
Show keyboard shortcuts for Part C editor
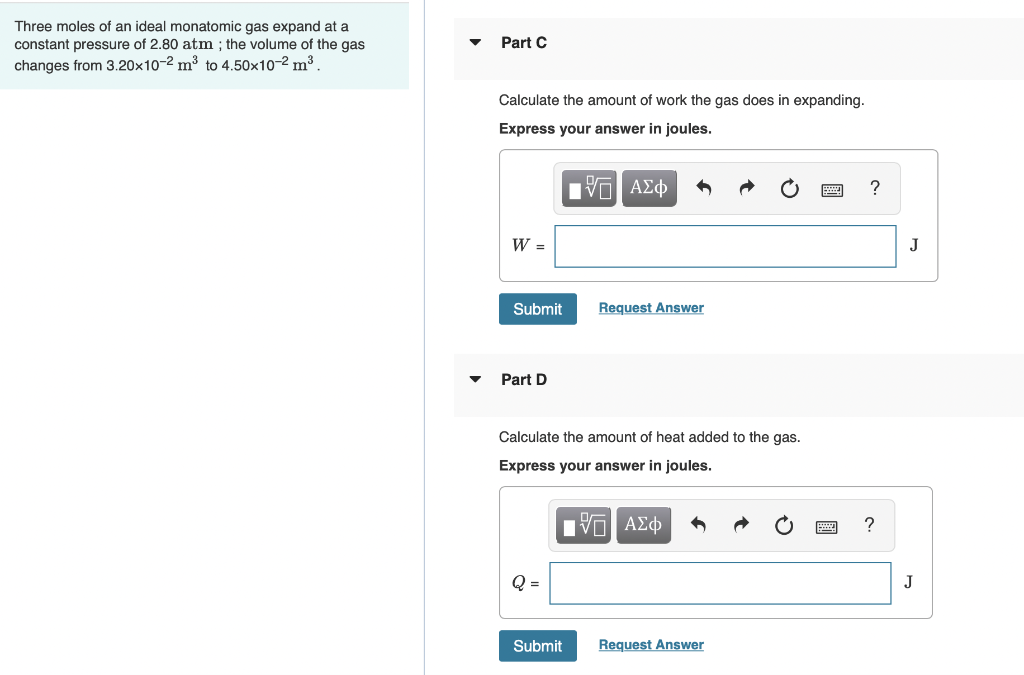pos(832,188)
